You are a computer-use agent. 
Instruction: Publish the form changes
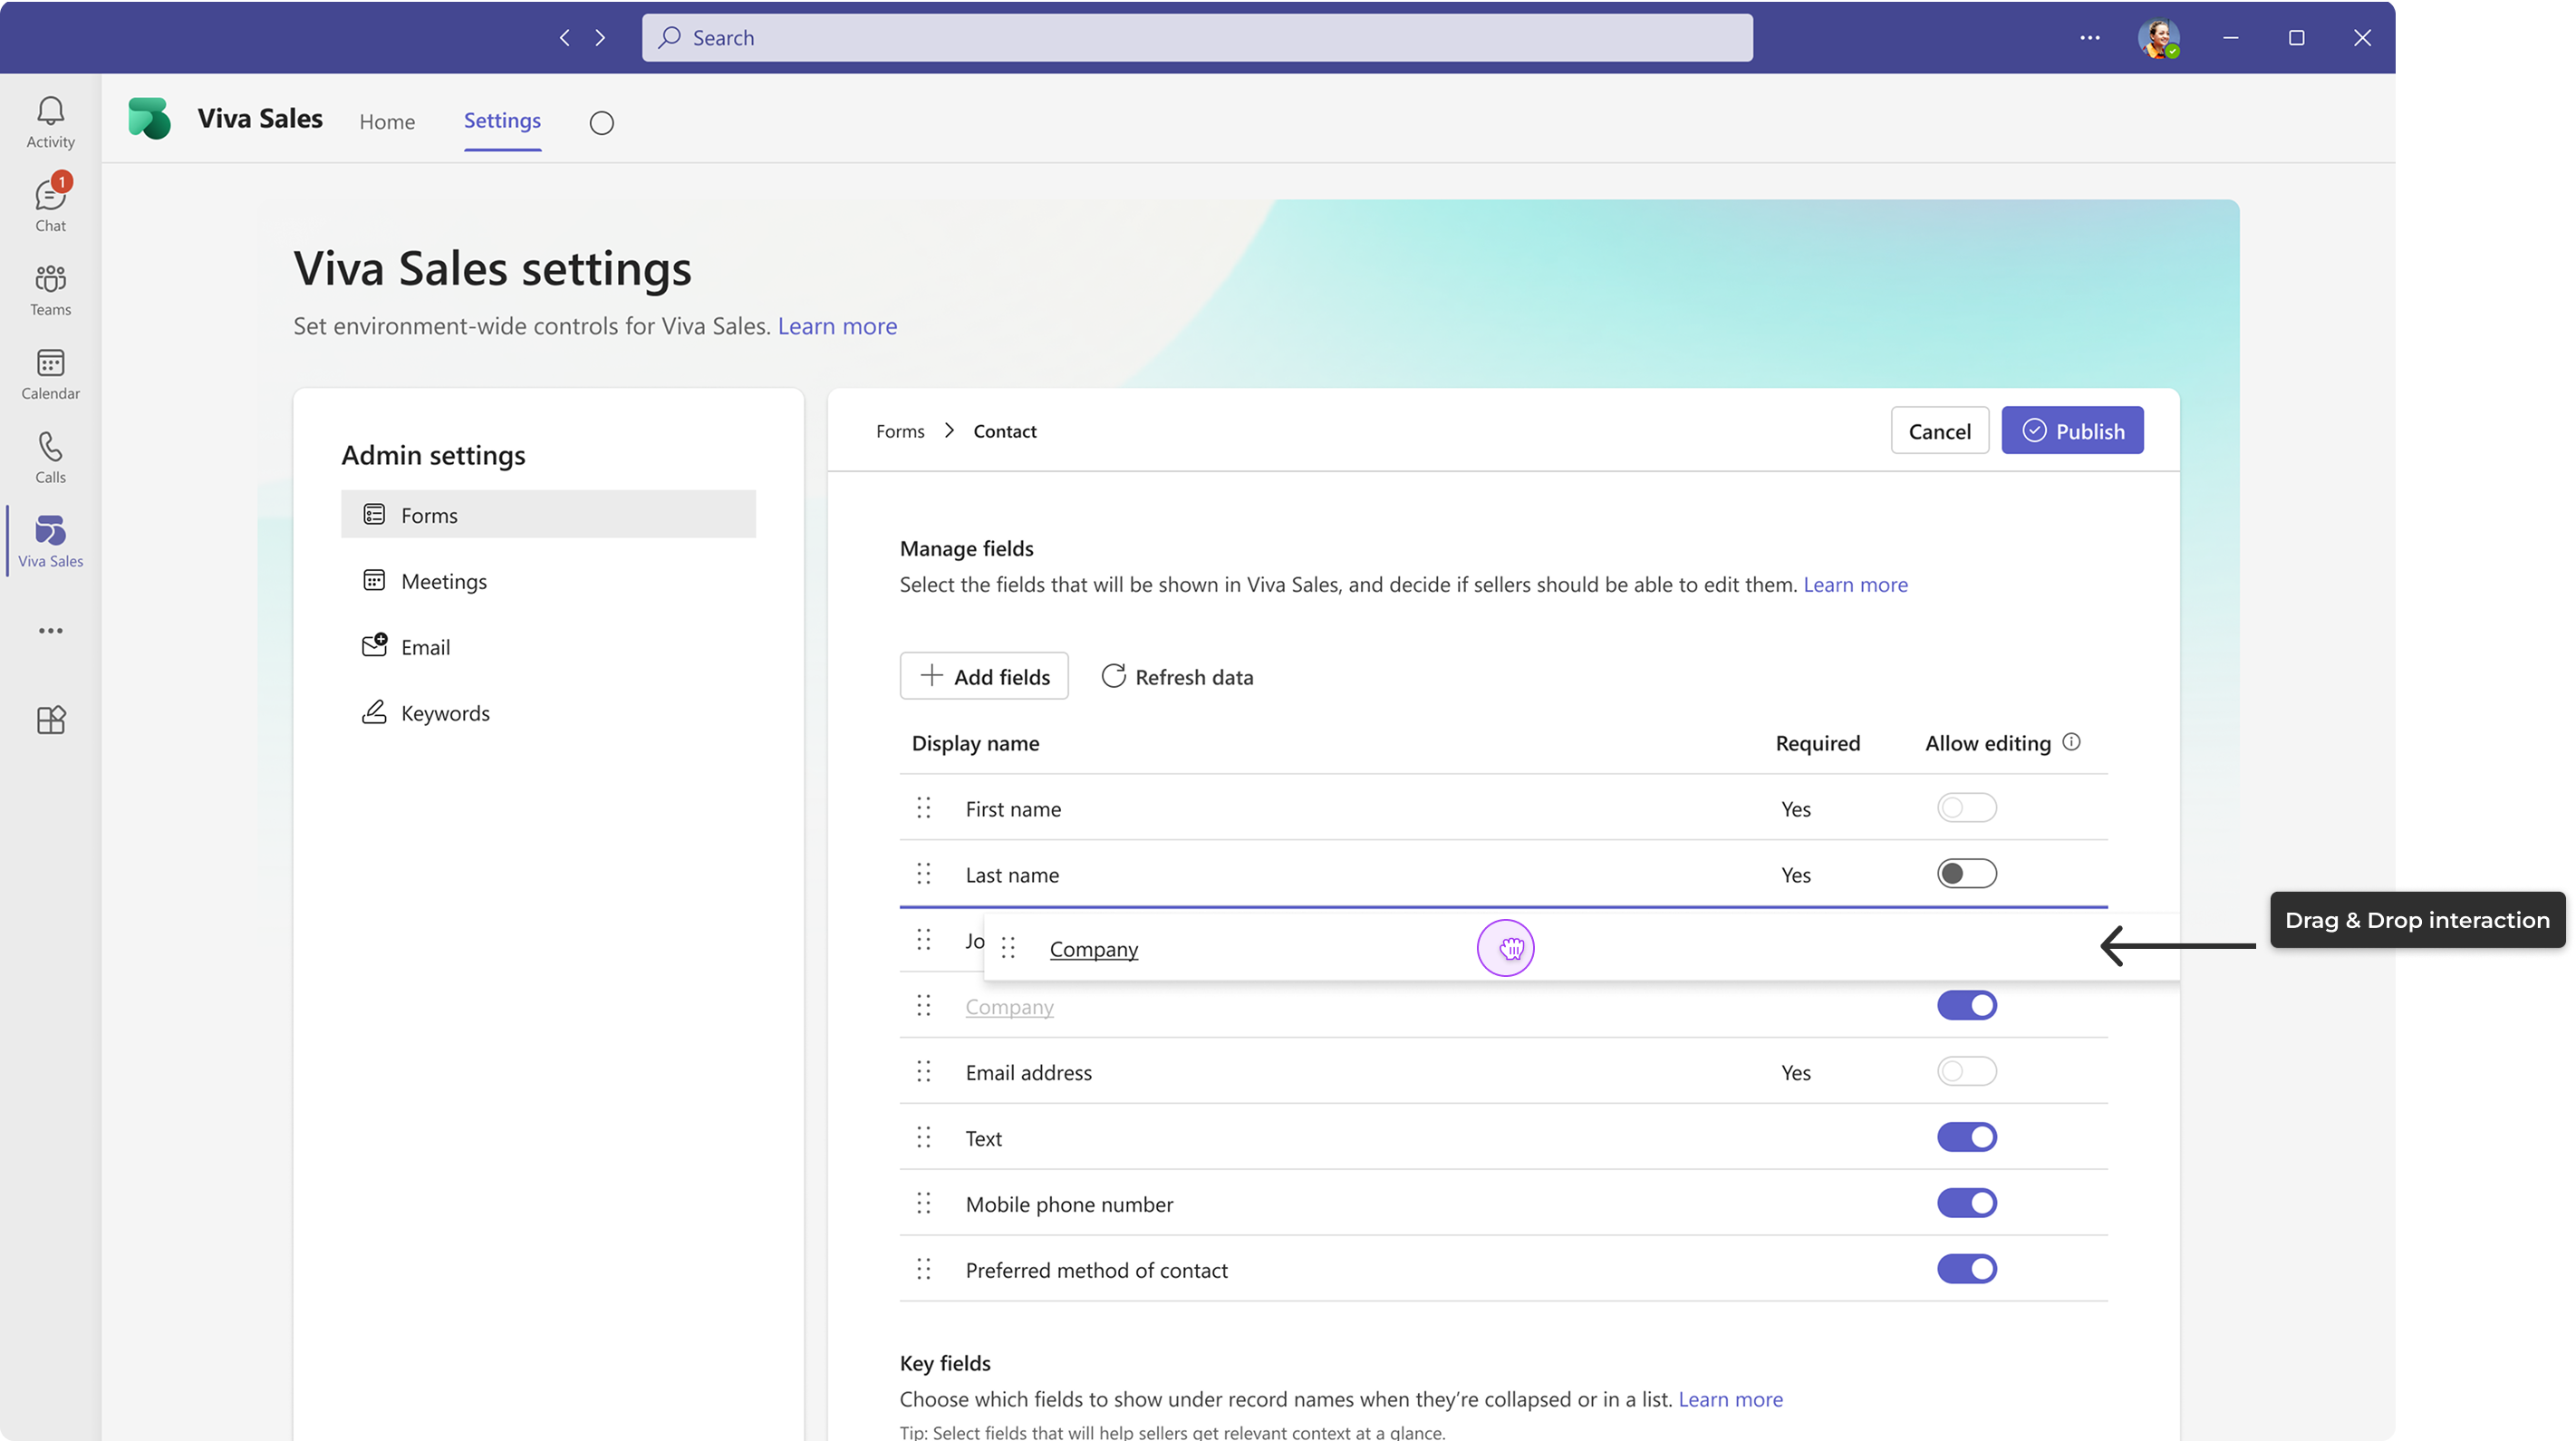click(2072, 431)
